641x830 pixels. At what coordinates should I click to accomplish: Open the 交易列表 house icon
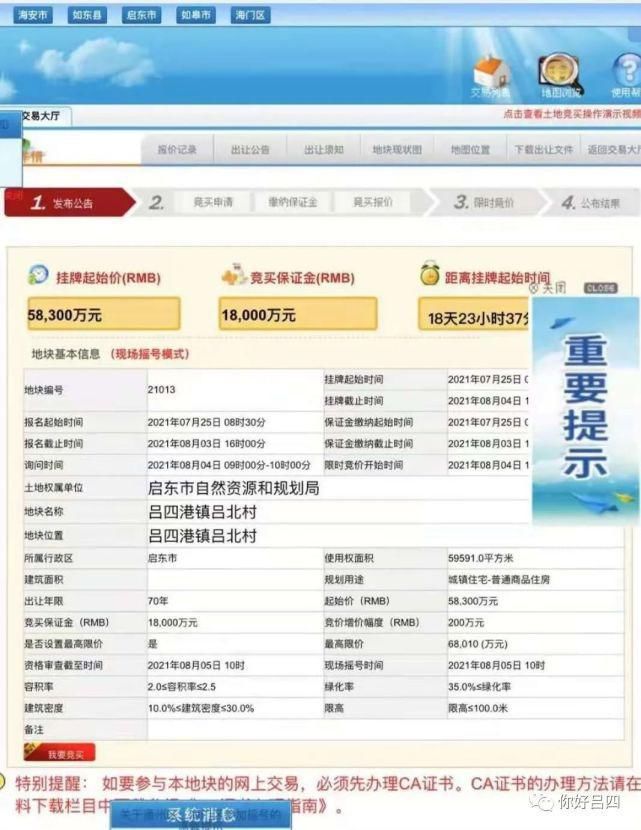click(491, 77)
